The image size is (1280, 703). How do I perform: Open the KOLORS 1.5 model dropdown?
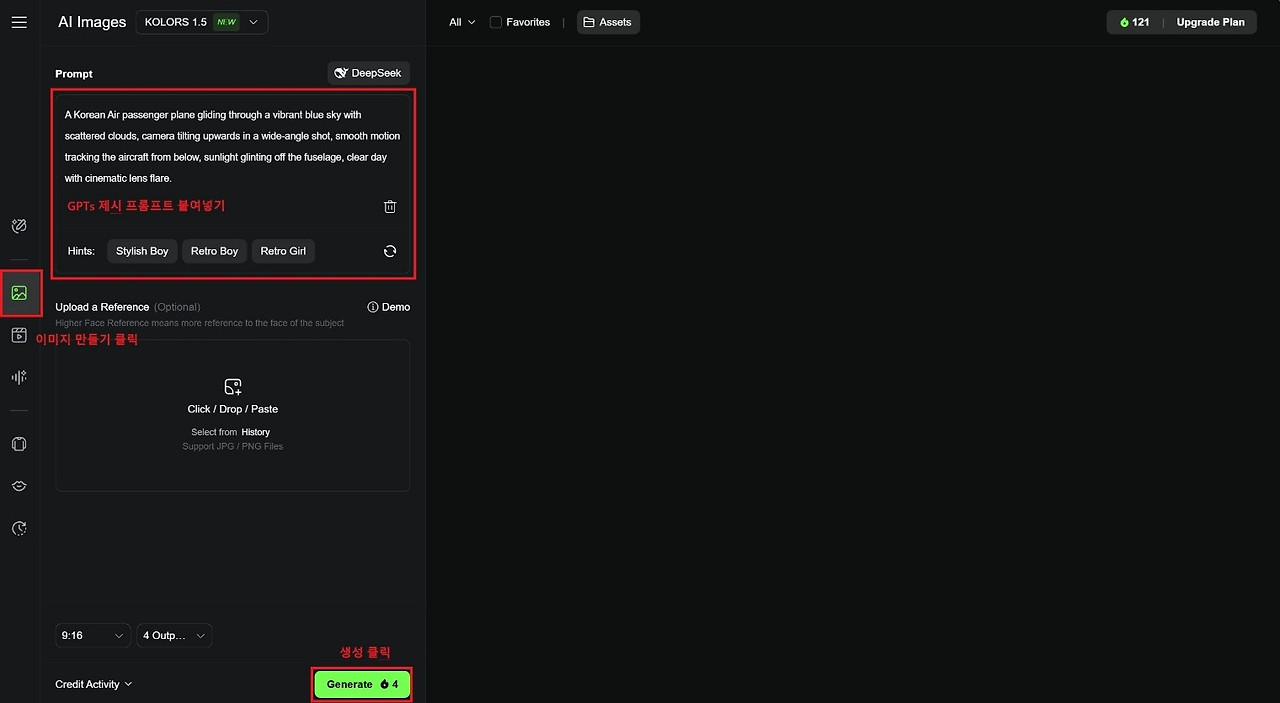click(202, 22)
